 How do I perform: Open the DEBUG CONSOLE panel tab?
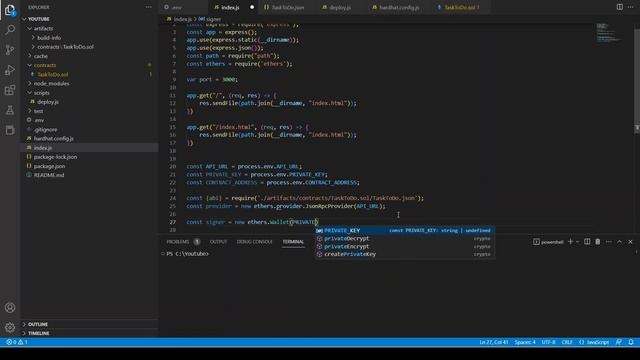click(x=254, y=242)
